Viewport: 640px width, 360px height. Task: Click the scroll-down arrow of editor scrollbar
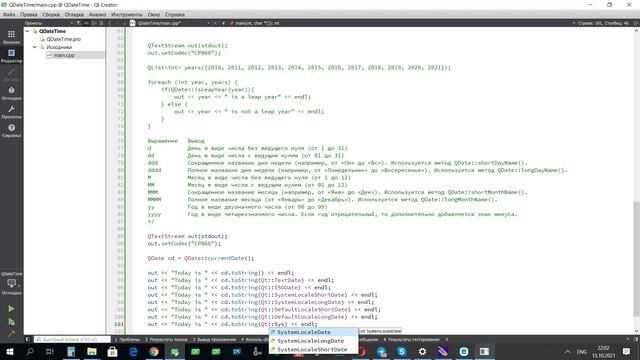coord(636,331)
